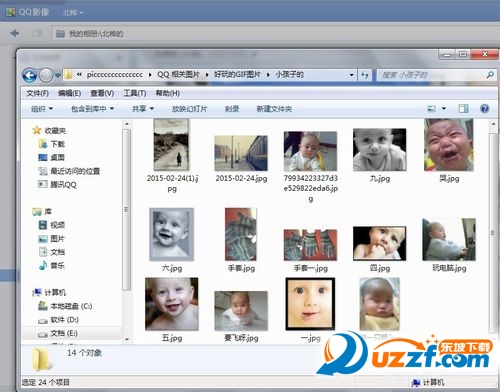Open the help question mark icon
The width and height of the screenshot is (500, 392).
tap(484, 108)
